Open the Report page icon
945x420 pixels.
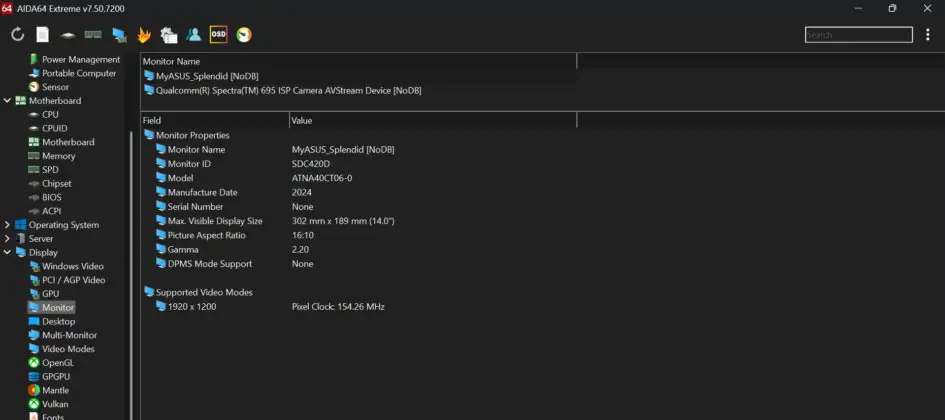(43, 35)
